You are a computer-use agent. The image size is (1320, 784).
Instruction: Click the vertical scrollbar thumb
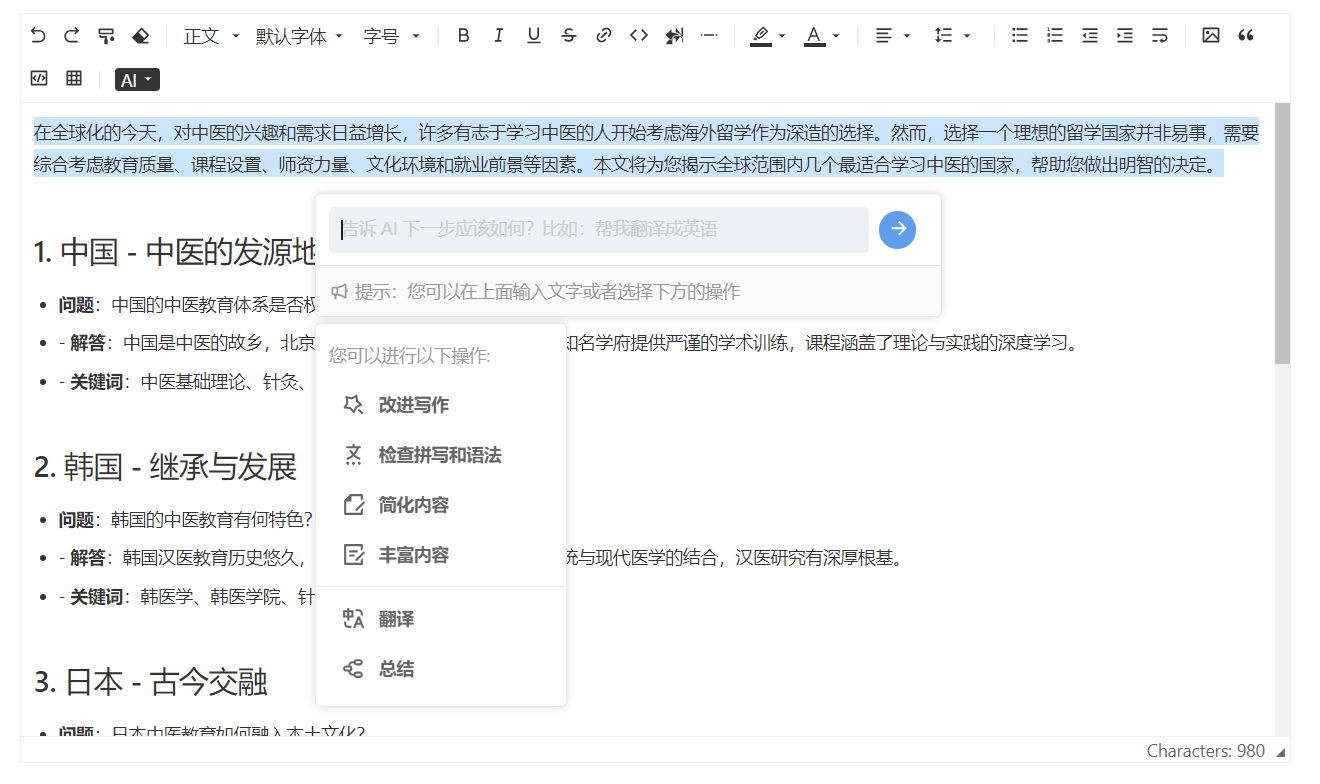click(x=1282, y=232)
